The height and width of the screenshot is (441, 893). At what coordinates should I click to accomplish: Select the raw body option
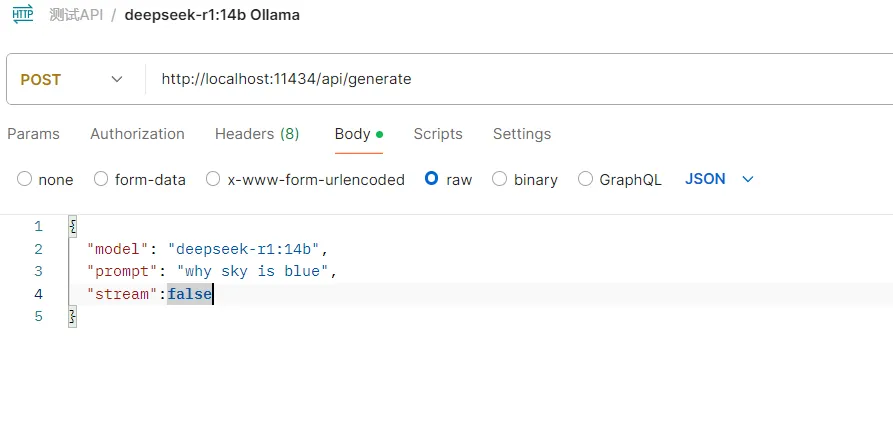pos(432,180)
